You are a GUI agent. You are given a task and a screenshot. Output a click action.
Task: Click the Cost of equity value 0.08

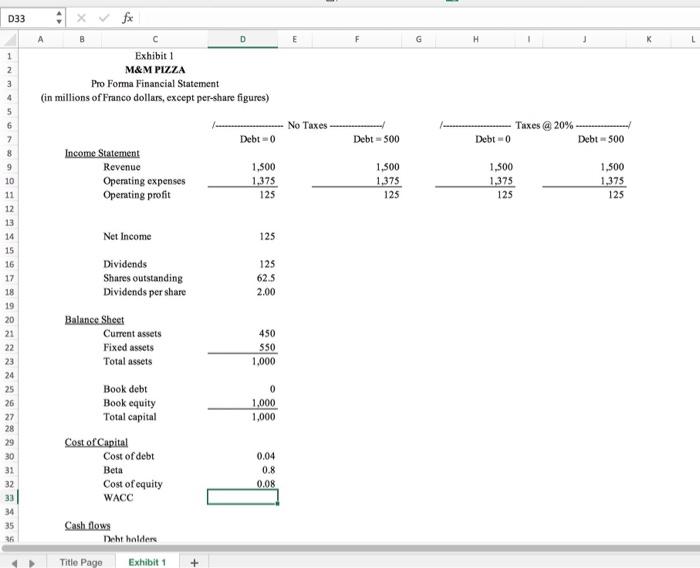pos(266,484)
